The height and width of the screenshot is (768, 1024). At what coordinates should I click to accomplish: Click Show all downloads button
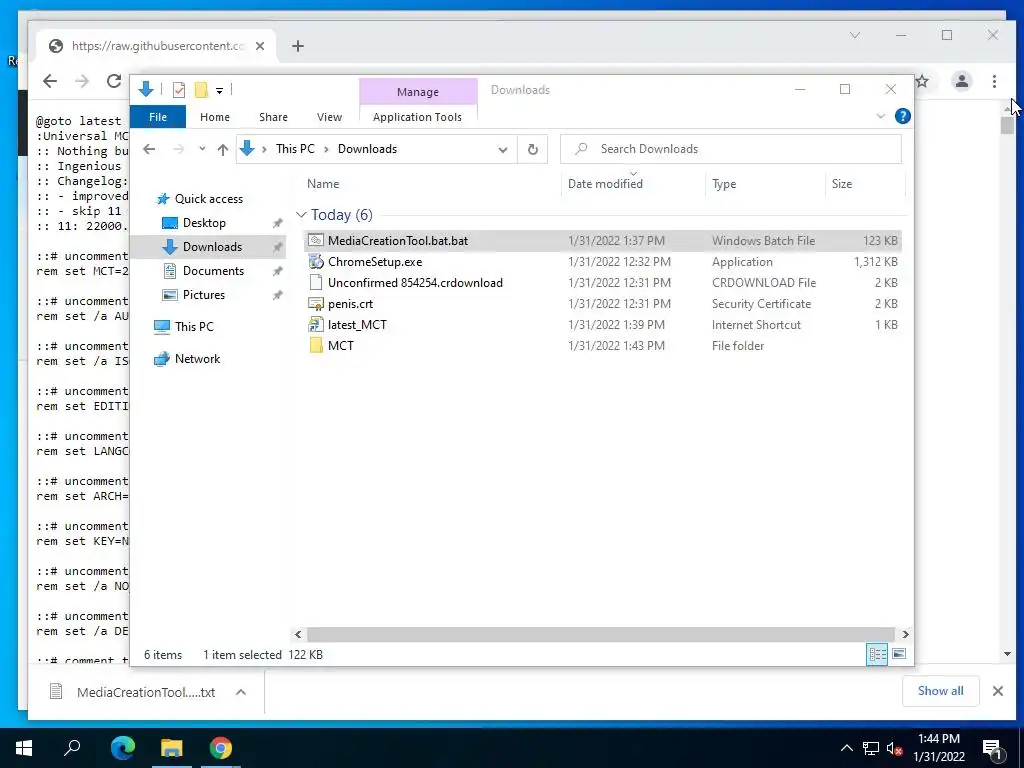pos(940,691)
